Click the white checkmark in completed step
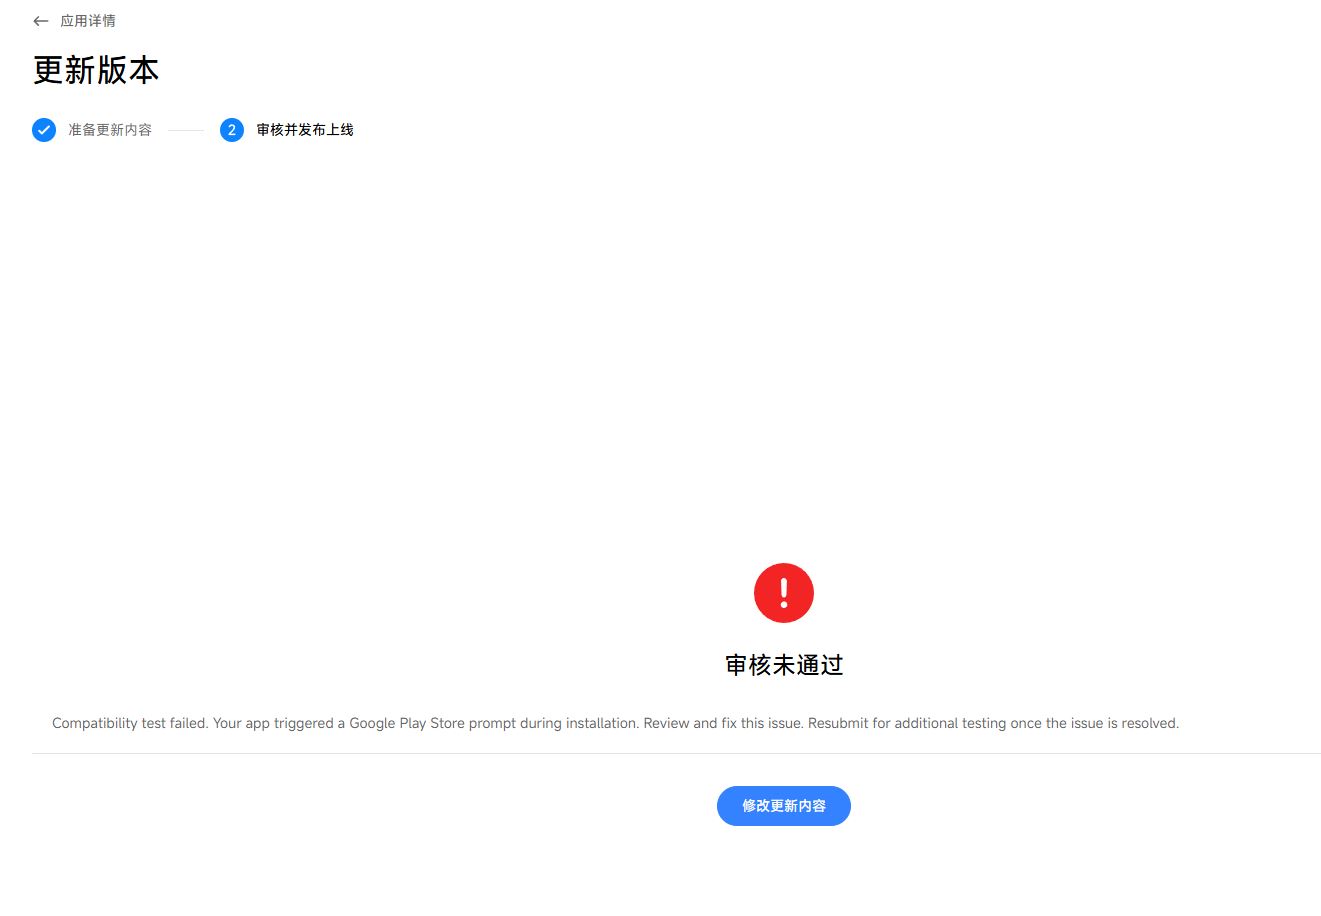The height and width of the screenshot is (916, 1321). click(x=44, y=130)
